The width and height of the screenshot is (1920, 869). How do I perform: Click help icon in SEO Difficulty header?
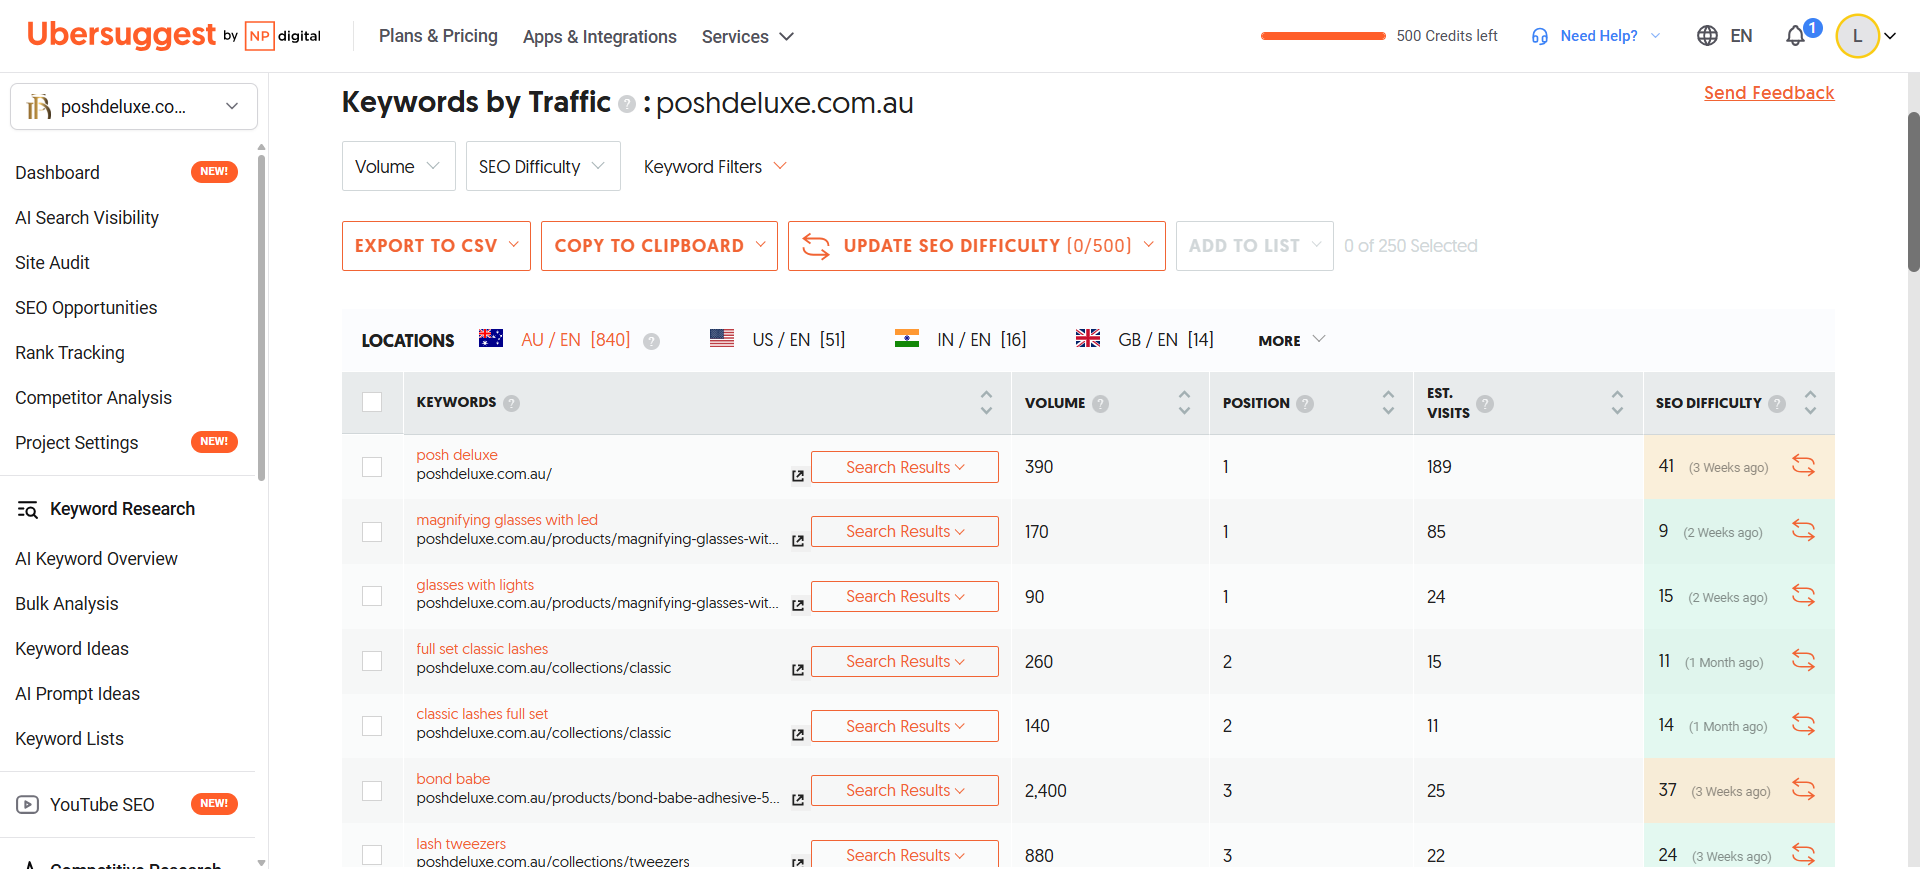pyautogui.click(x=1777, y=403)
